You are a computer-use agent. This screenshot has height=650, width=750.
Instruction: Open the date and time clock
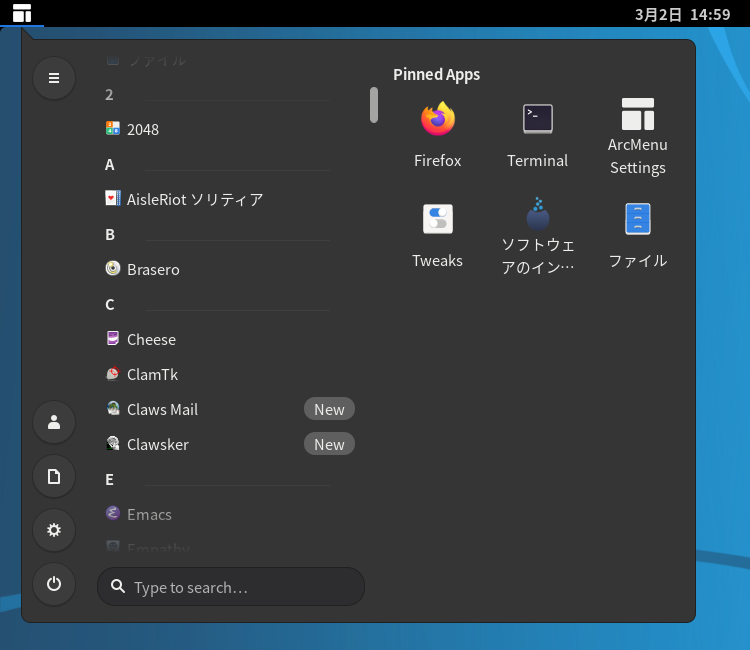point(682,14)
